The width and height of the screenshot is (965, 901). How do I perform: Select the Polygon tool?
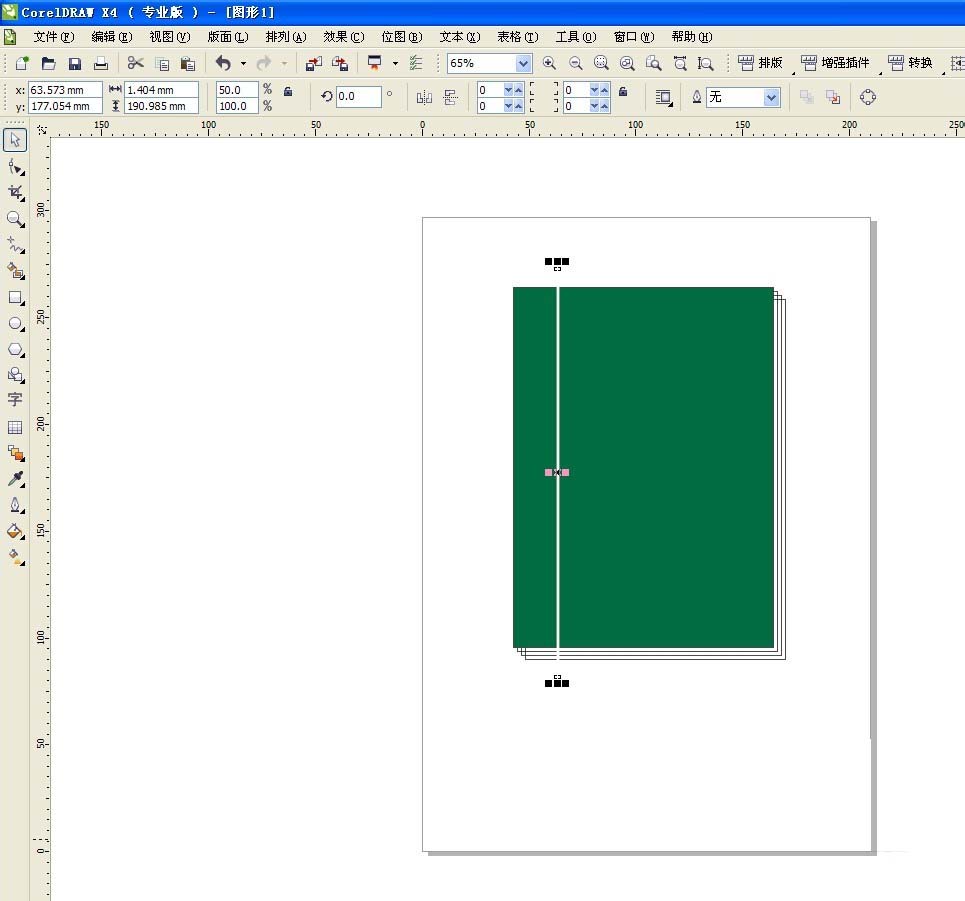pyautogui.click(x=15, y=349)
